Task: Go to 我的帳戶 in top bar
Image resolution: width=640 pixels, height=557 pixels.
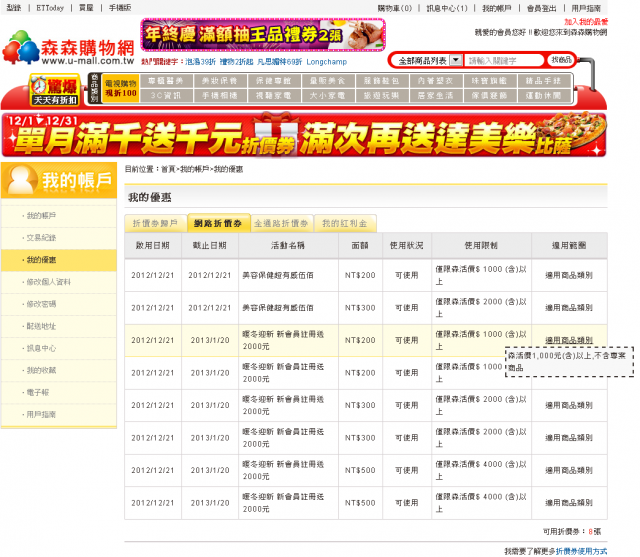Action: coord(497,8)
